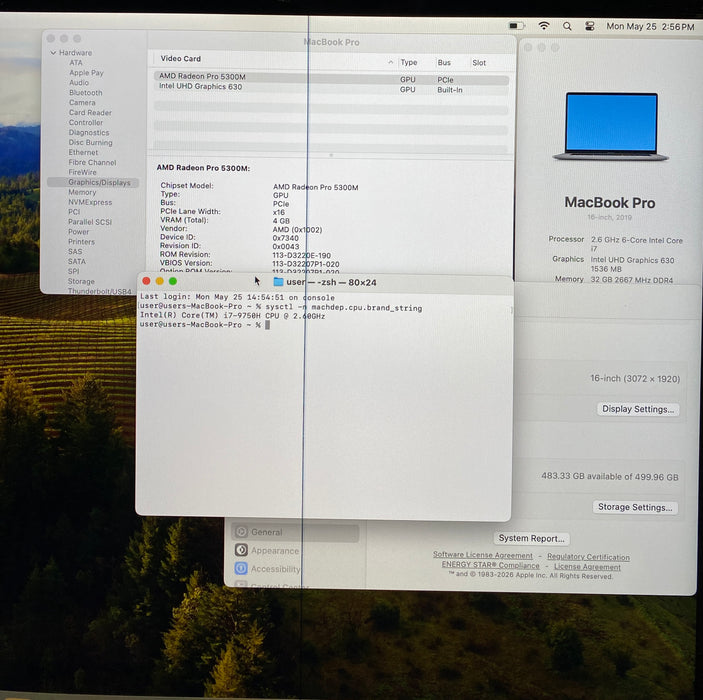Select Diagnostics in hardware list
This screenshot has width=703, height=700.
(89, 132)
